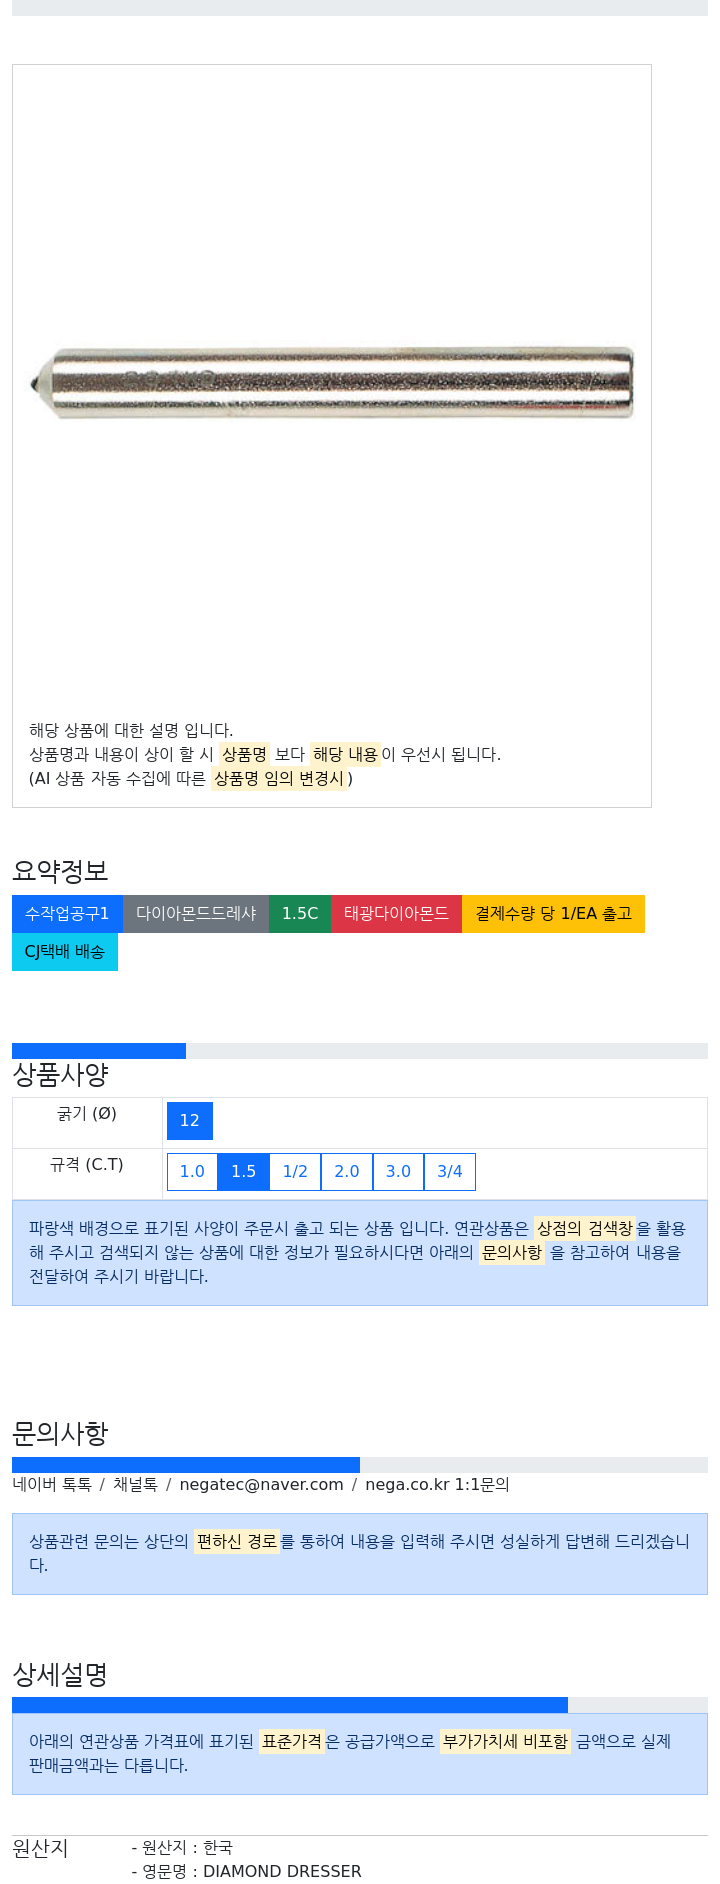Open nega.co.kr 1:1문의 link
The height and width of the screenshot is (1884, 720).
coord(437,1485)
